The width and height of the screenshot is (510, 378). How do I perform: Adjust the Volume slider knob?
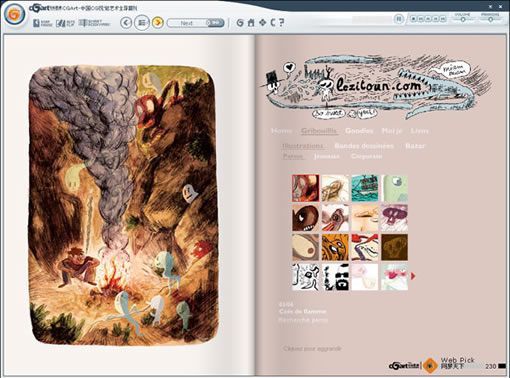[x=463, y=19]
